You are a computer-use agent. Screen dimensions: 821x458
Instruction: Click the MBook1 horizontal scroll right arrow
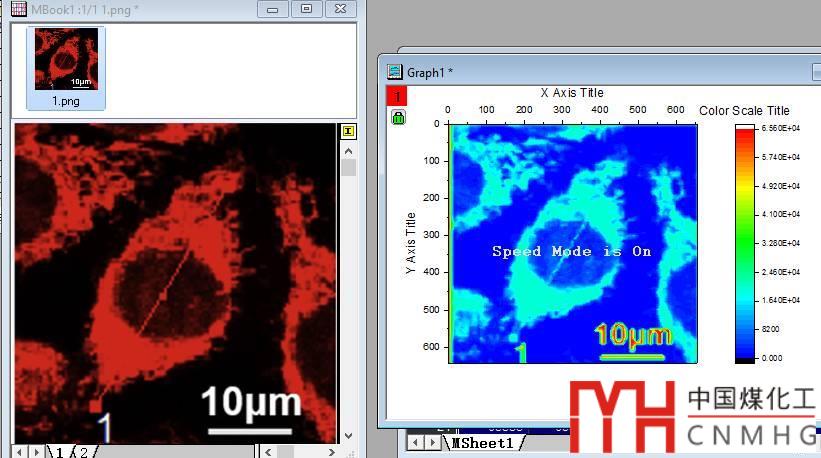point(331,451)
